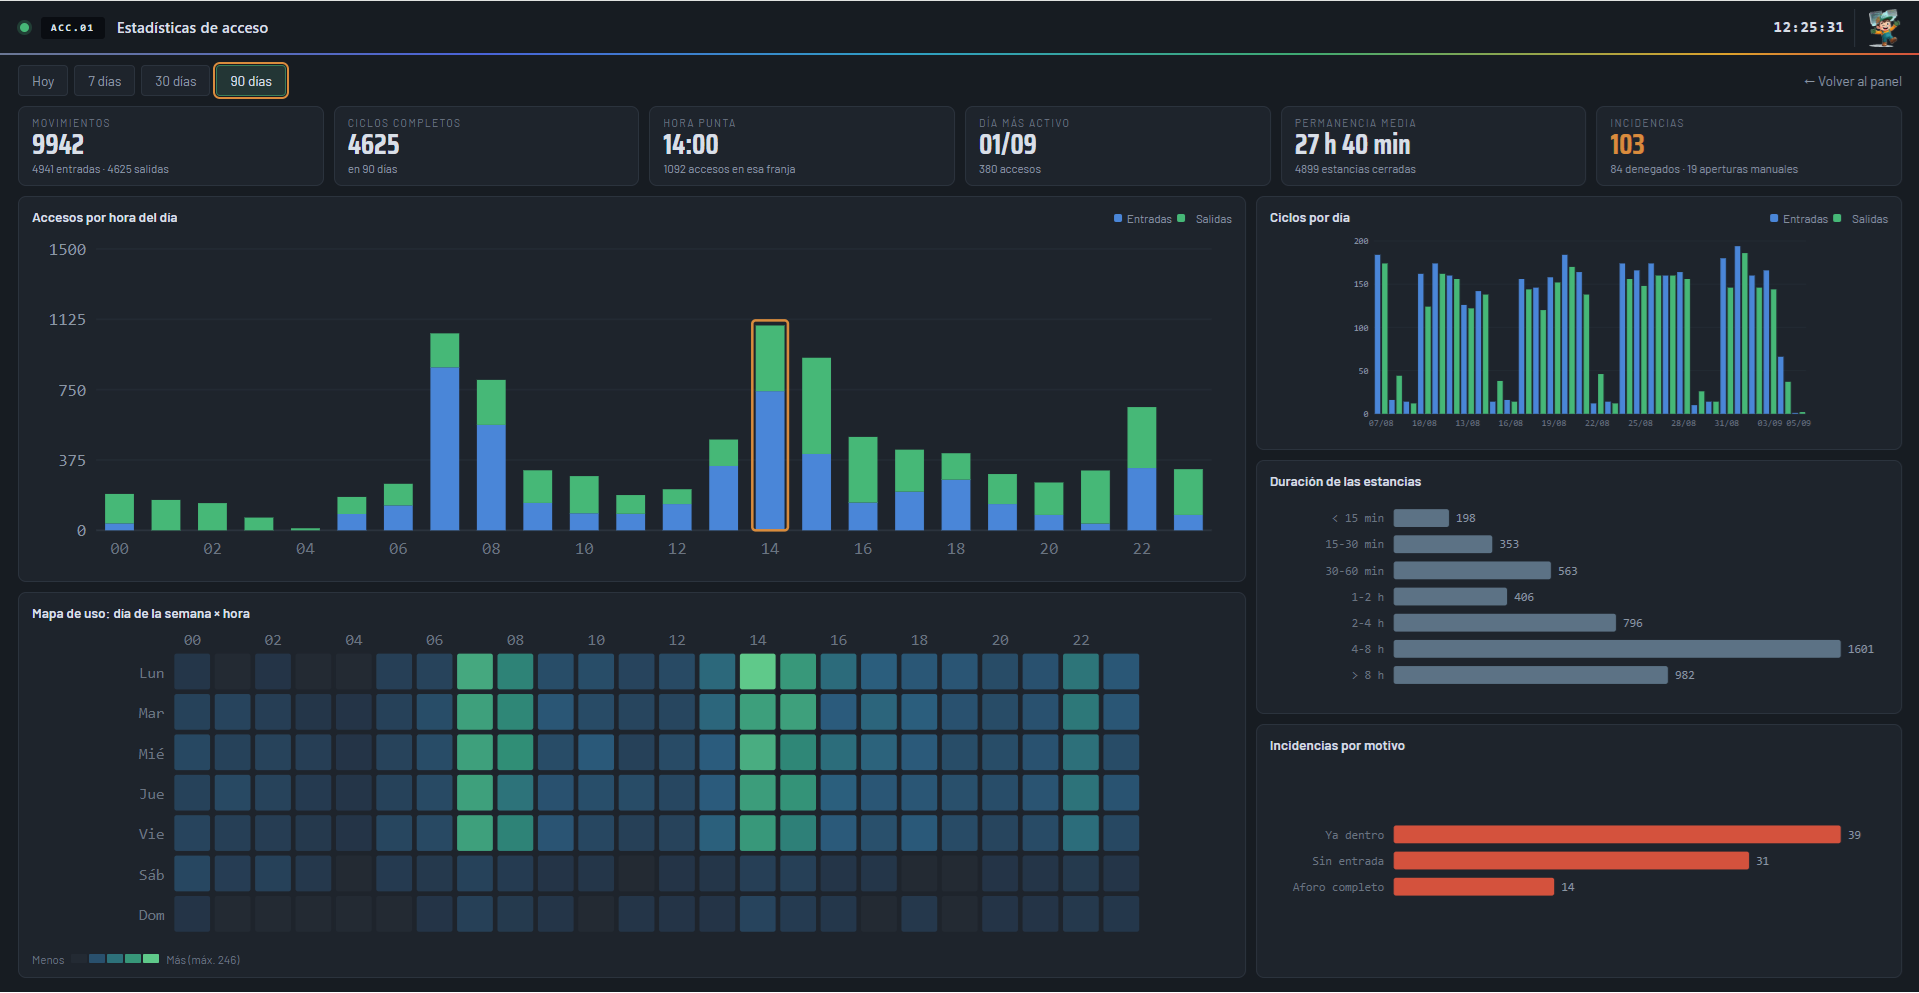Viewport: 1919px width, 993px height.
Task: Toggle Entradas label in Ciclos por día legend
Action: coord(1805,219)
